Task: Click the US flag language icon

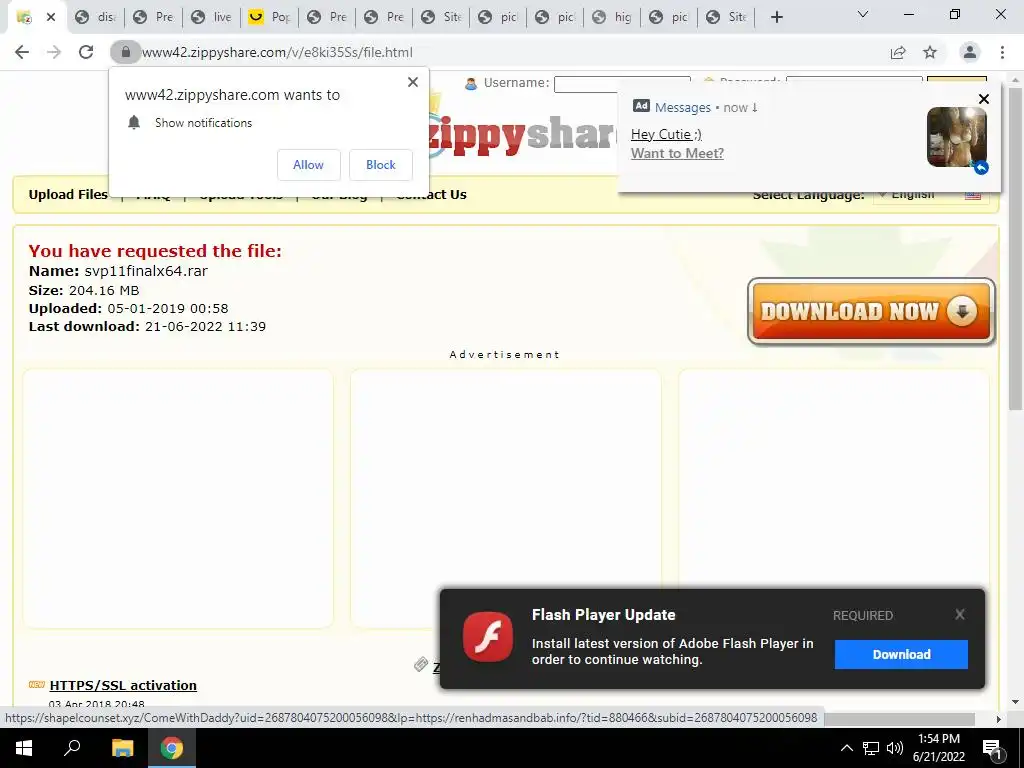Action: (973, 195)
